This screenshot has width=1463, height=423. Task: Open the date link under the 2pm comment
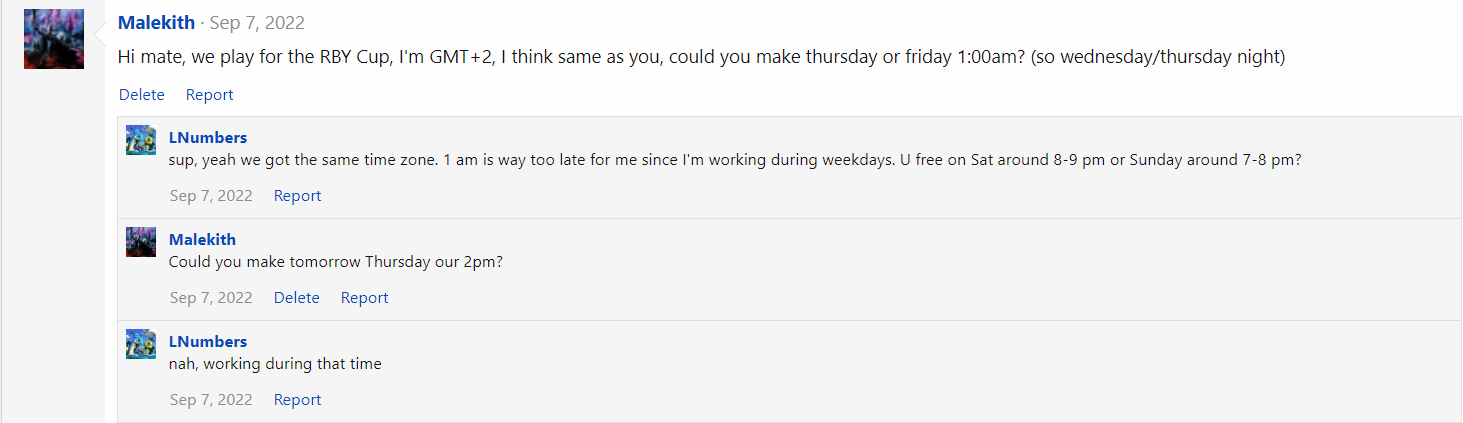211,297
